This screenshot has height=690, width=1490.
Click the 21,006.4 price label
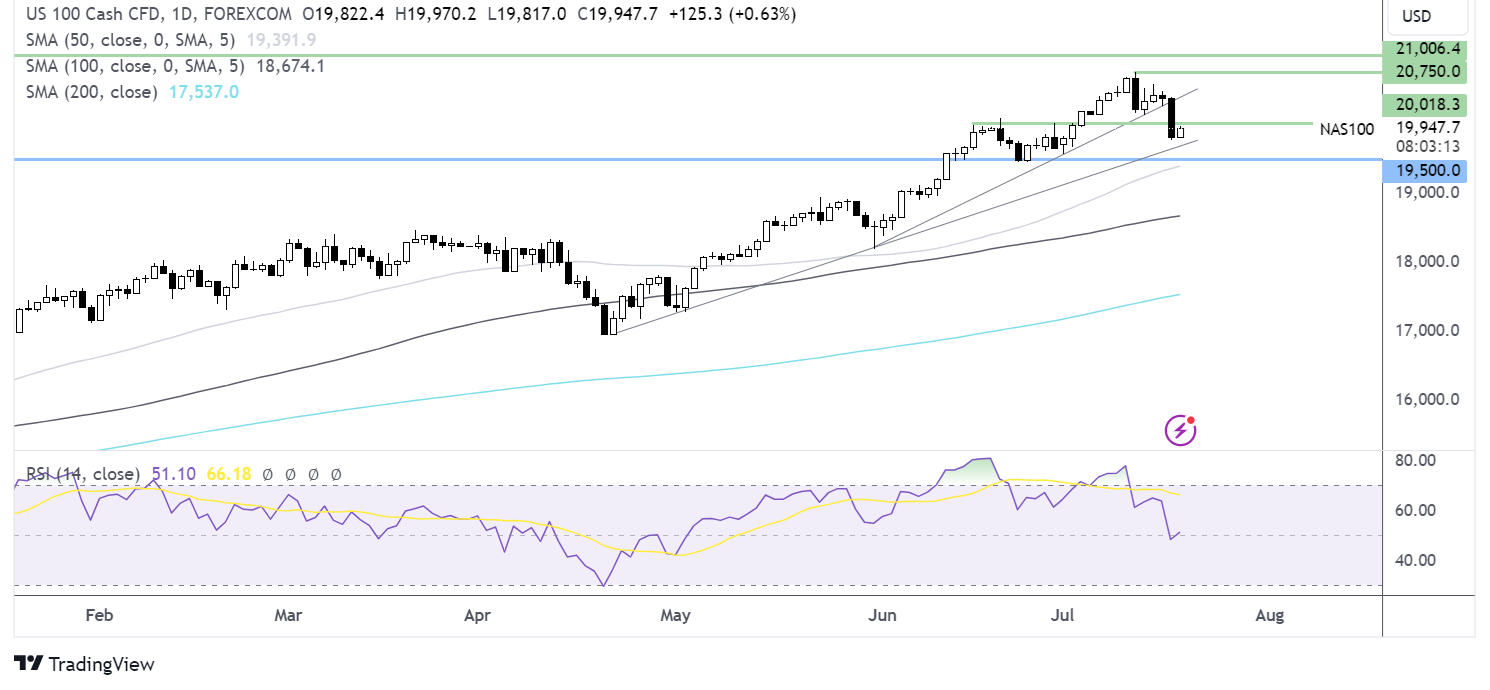click(x=1425, y=49)
